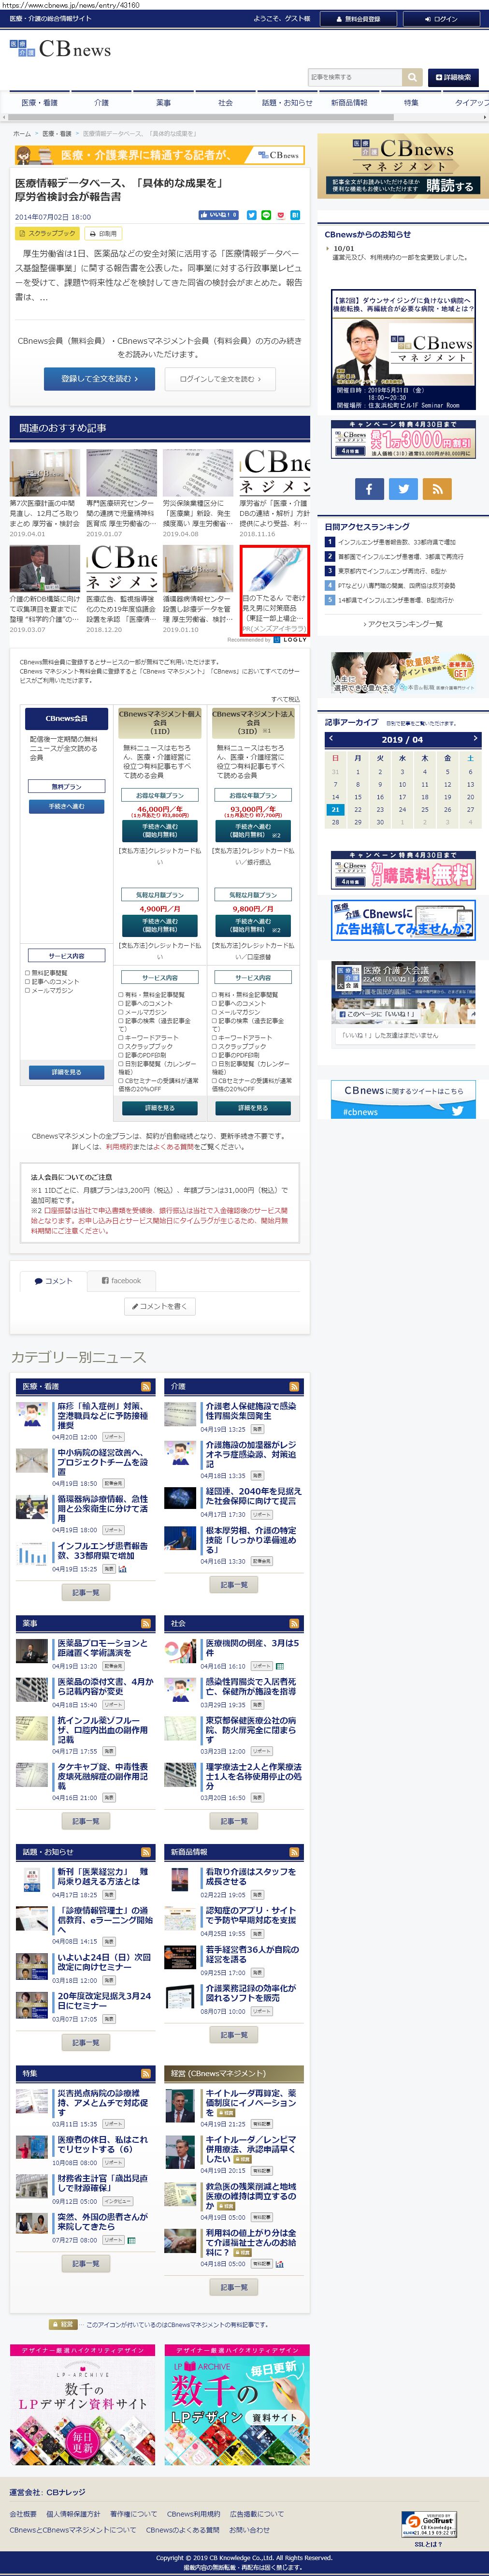Open RSS icon for 薬事 category
Viewport: 489px width, 2576px height.
click(146, 1623)
